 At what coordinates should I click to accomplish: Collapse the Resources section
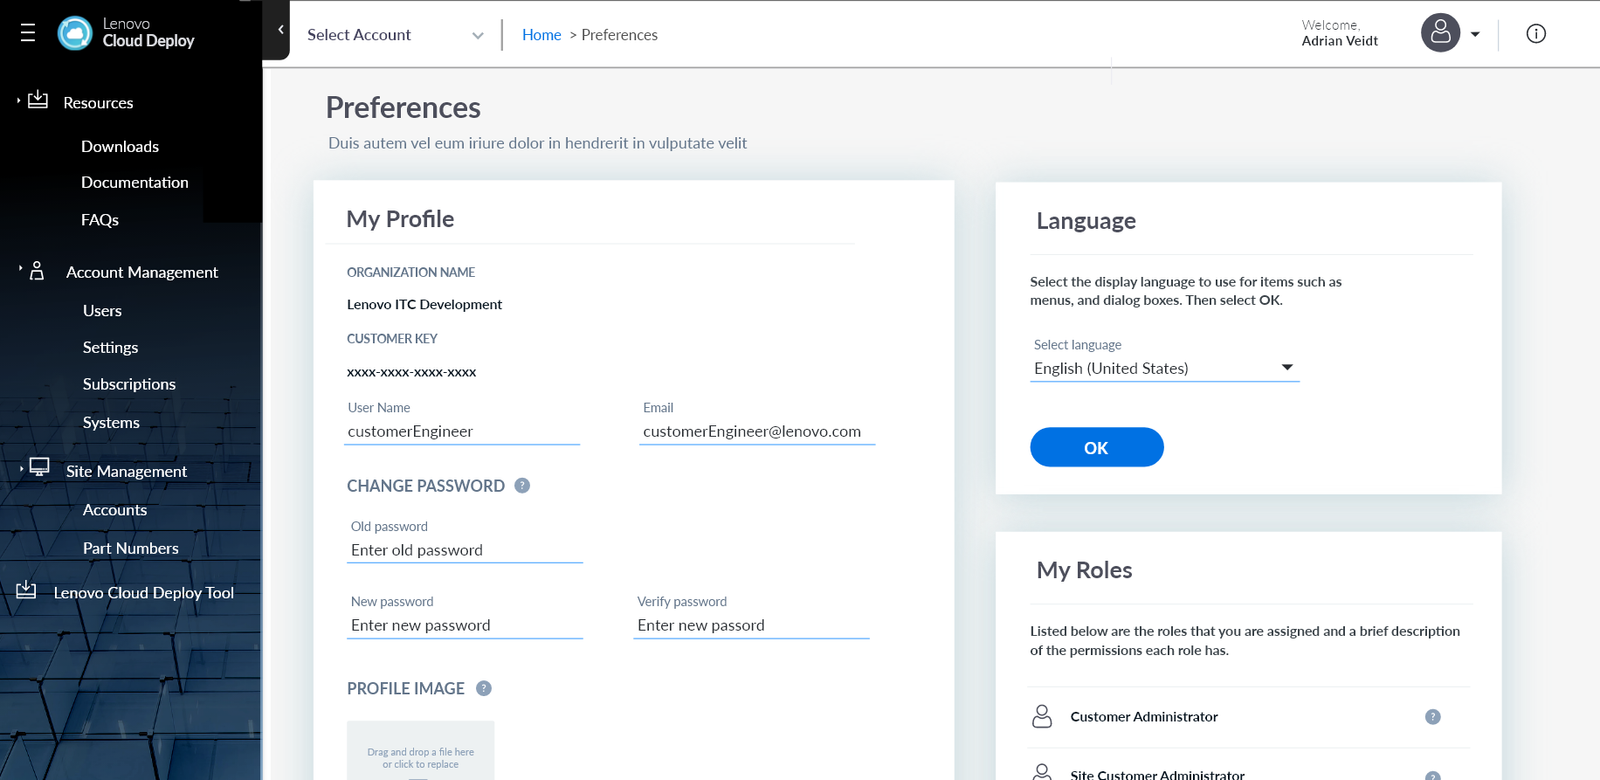pyautogui.click(x=19, y=101)
